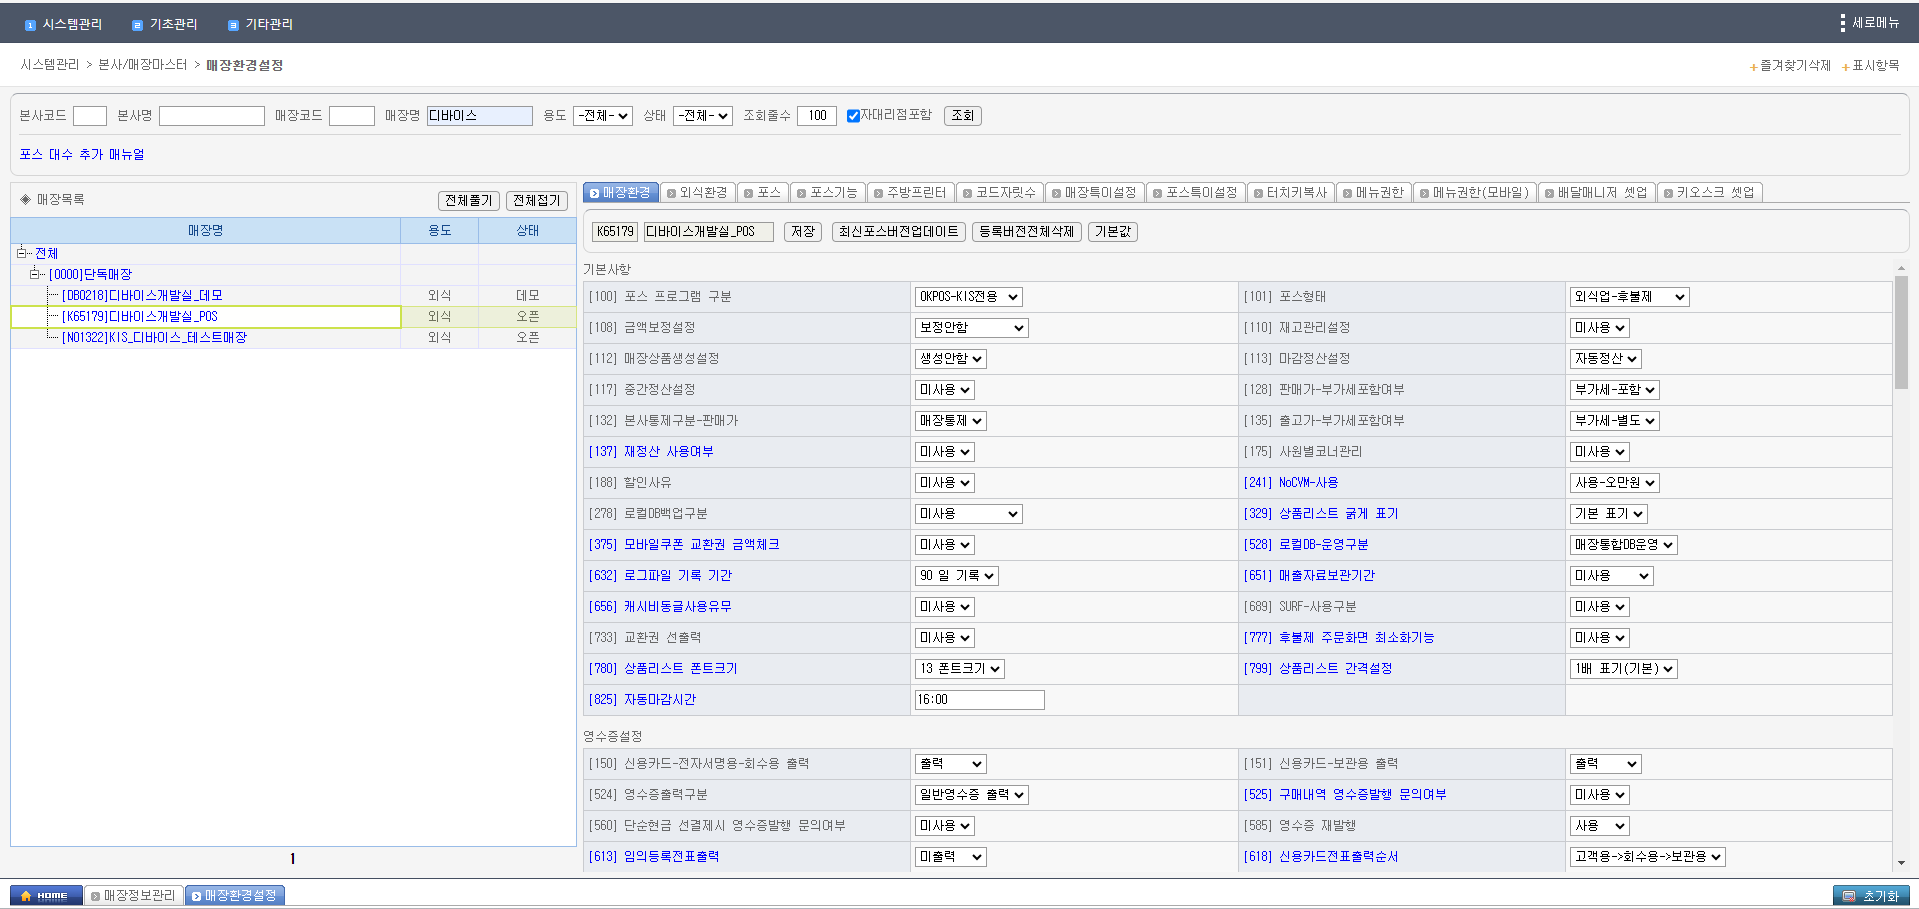The width and height of the screenshot is (1919, 909).
Task: Switch to the 외식환경 tab
Action: tap(698, 192)
